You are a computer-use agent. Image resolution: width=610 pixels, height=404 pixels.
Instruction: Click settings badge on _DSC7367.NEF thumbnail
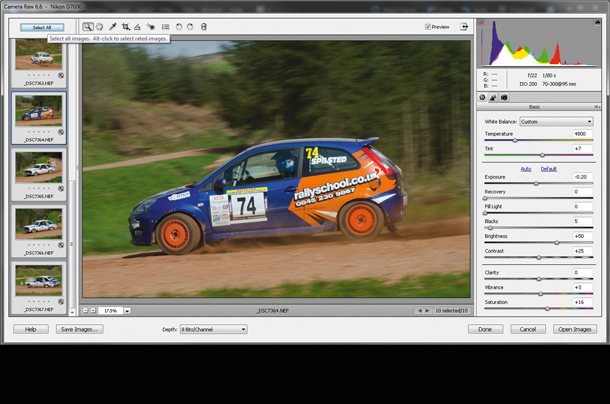point(61,301)
